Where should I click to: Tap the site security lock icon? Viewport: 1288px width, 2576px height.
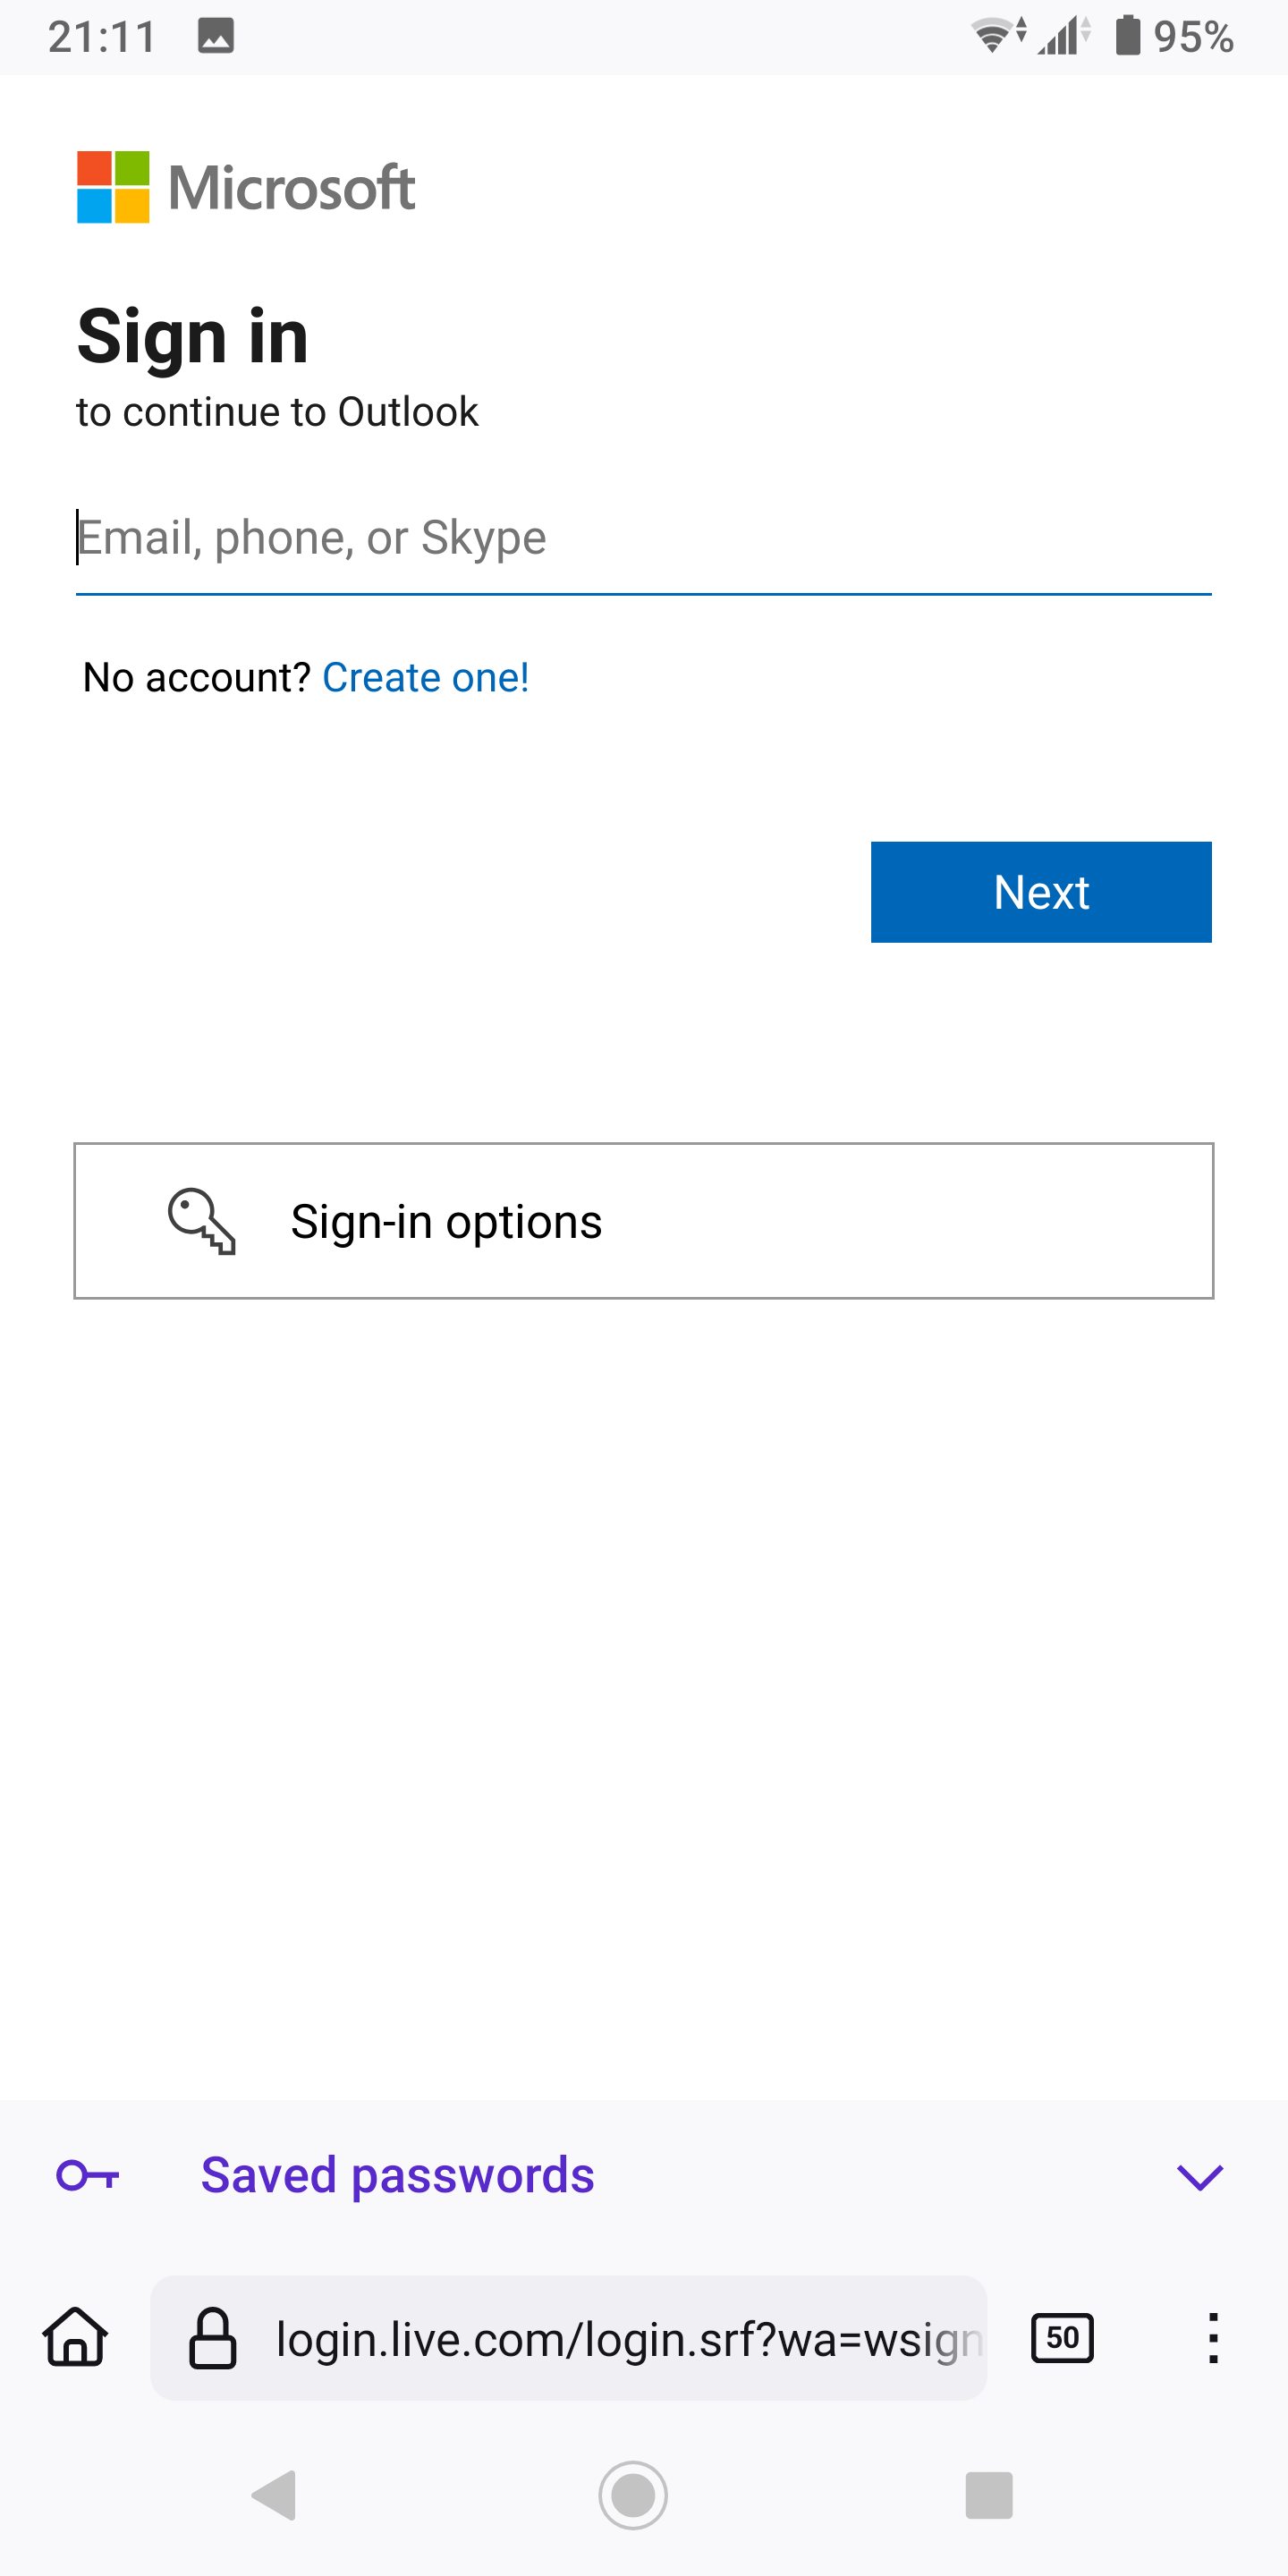[213, 2338]
